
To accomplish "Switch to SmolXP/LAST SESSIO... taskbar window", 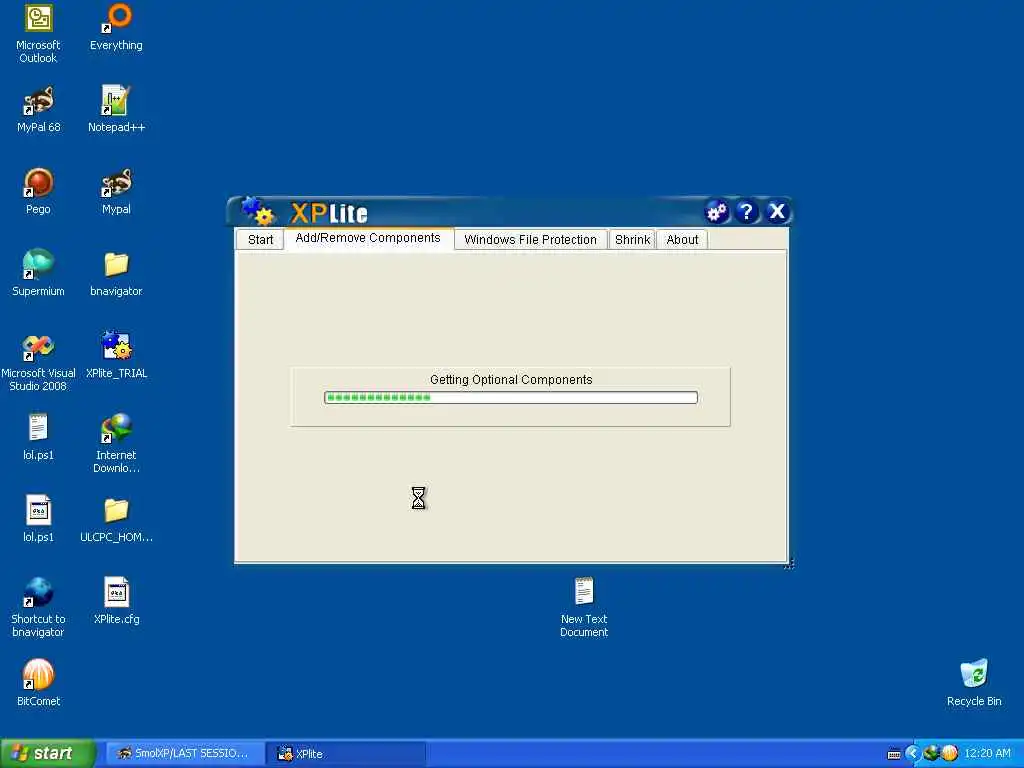I will point(185,754).
